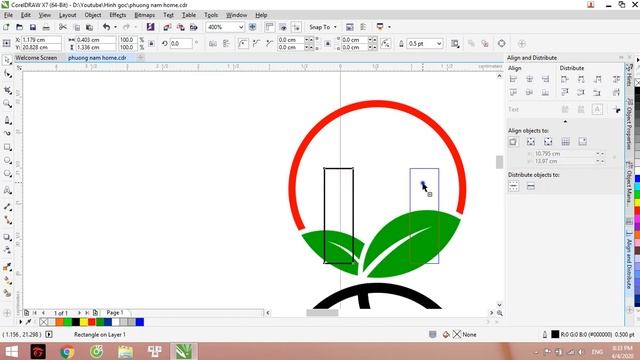Cut selection with the scissors icon
Screen dimensions: 640x360
63,27
